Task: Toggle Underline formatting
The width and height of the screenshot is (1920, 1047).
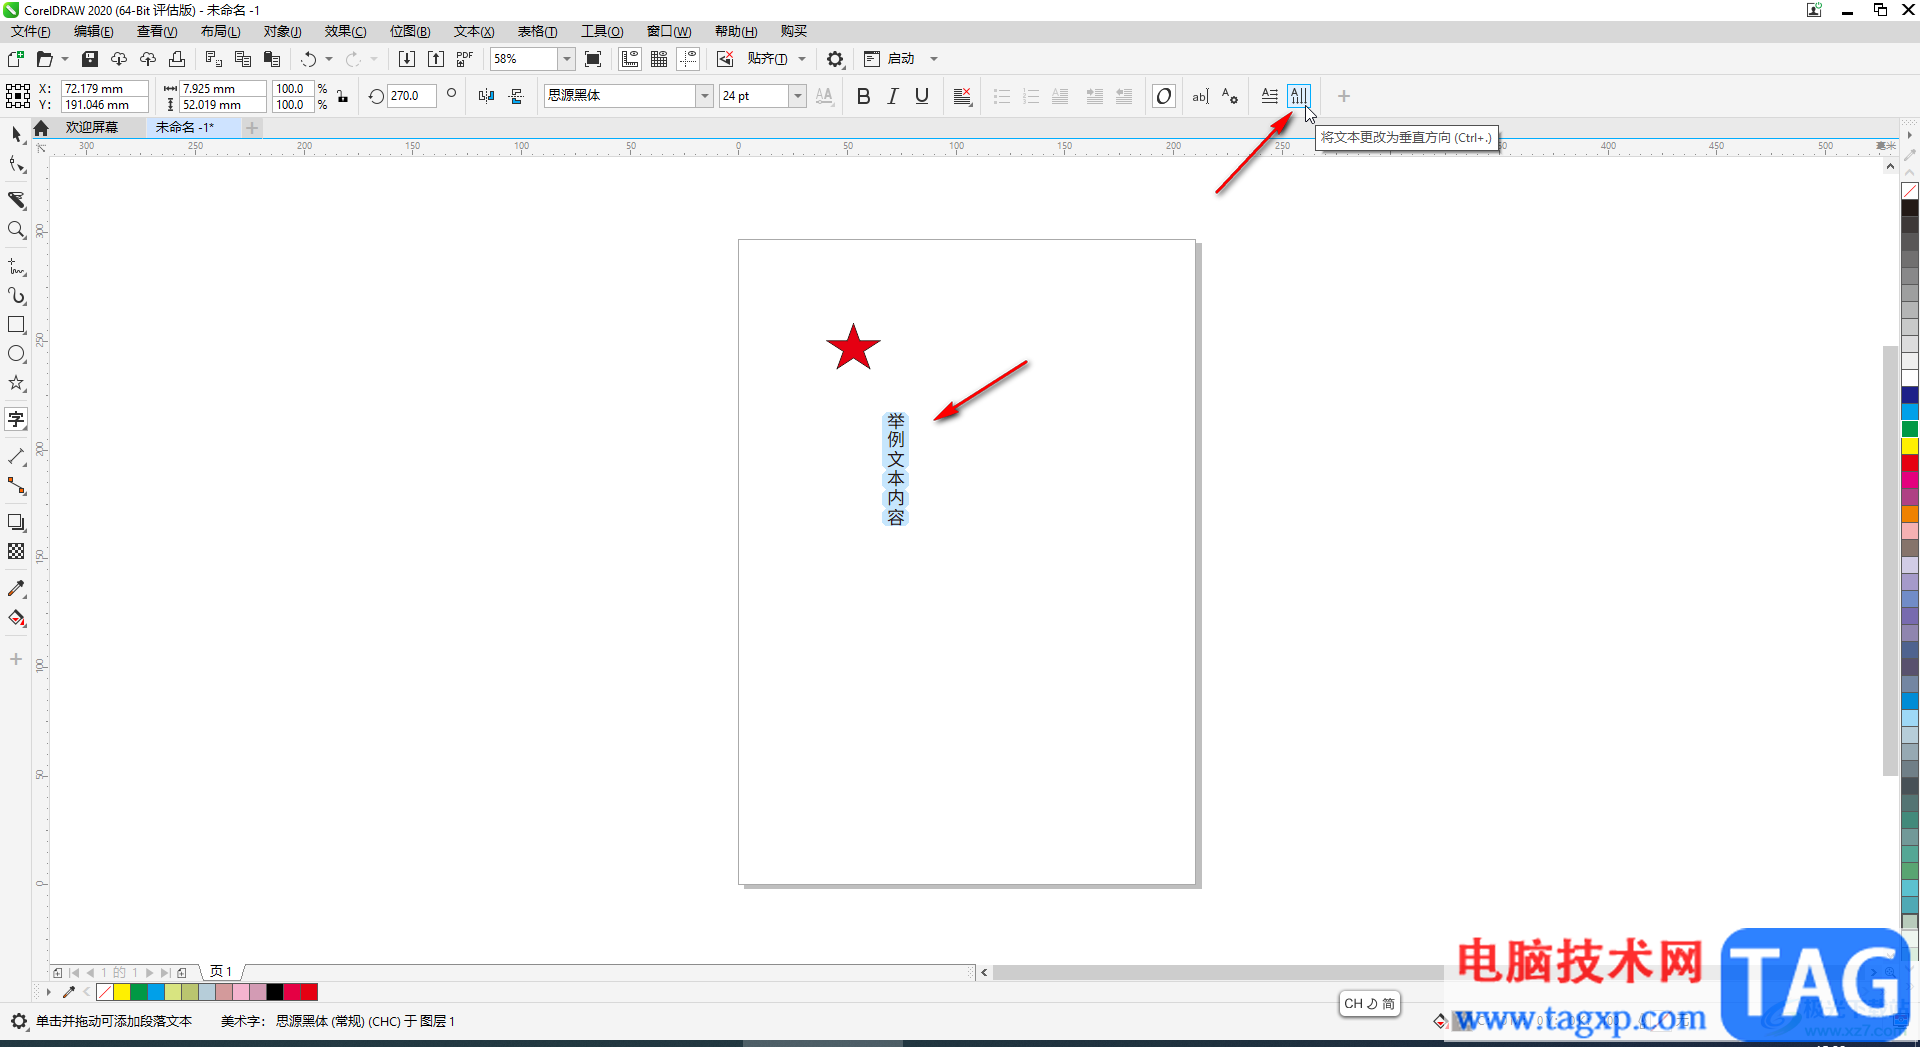Action: 922,96
